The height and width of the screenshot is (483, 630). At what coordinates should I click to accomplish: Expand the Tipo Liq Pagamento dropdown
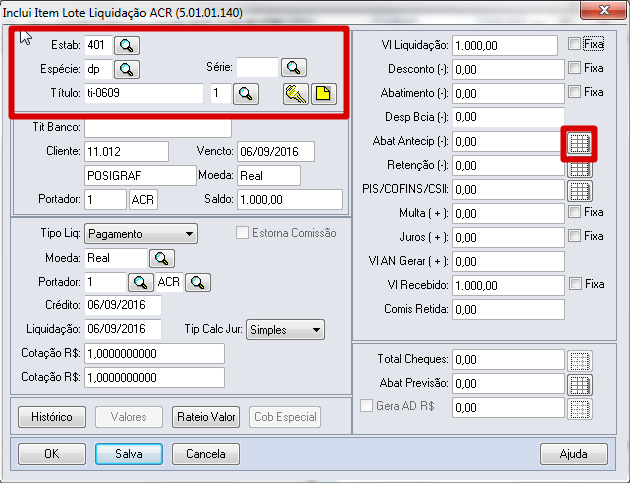tap(141, 234)
